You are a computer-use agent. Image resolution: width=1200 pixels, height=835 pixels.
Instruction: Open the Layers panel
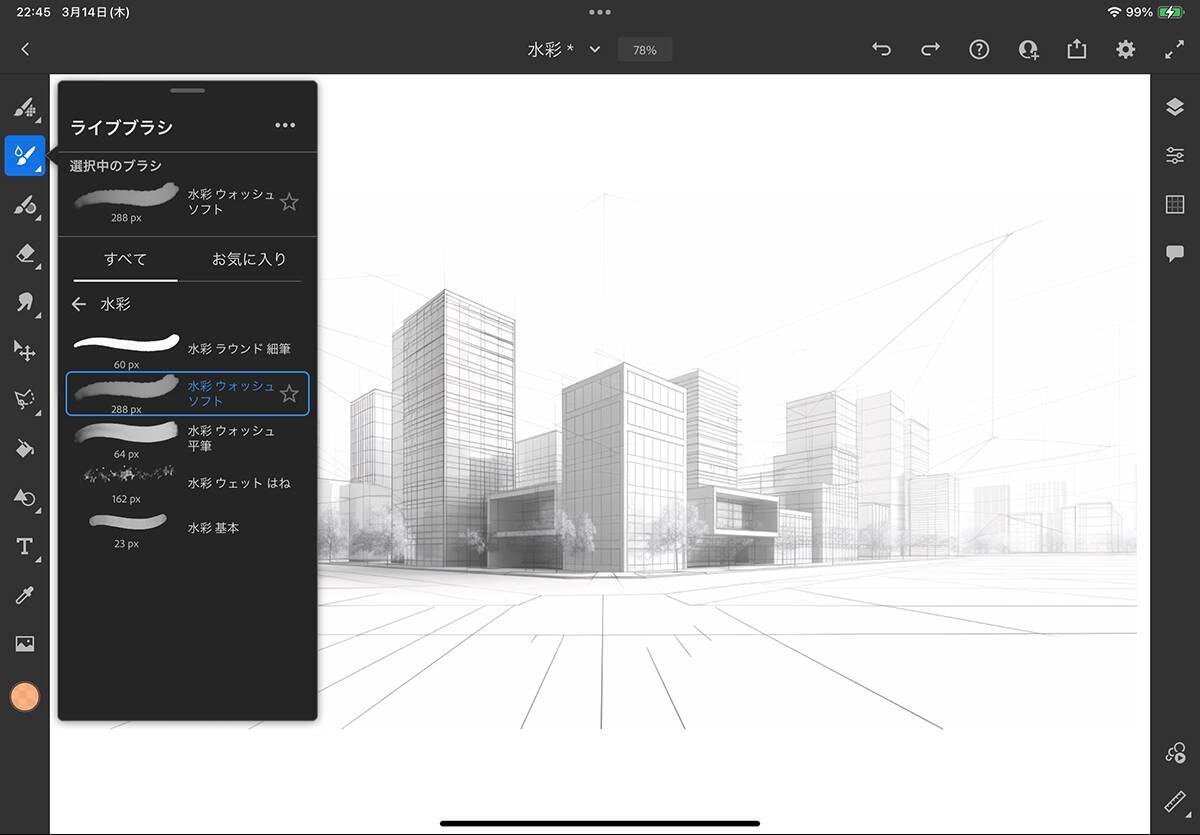[x=1175, y=107]
